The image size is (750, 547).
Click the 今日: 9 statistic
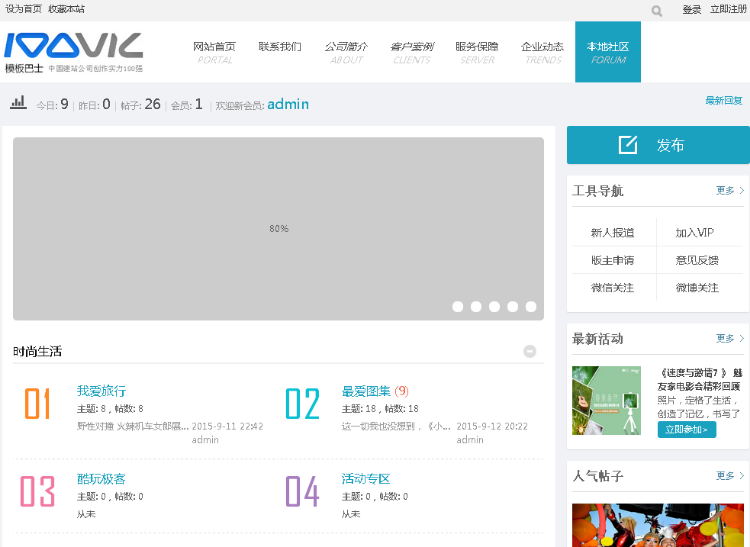click(53, 104)
